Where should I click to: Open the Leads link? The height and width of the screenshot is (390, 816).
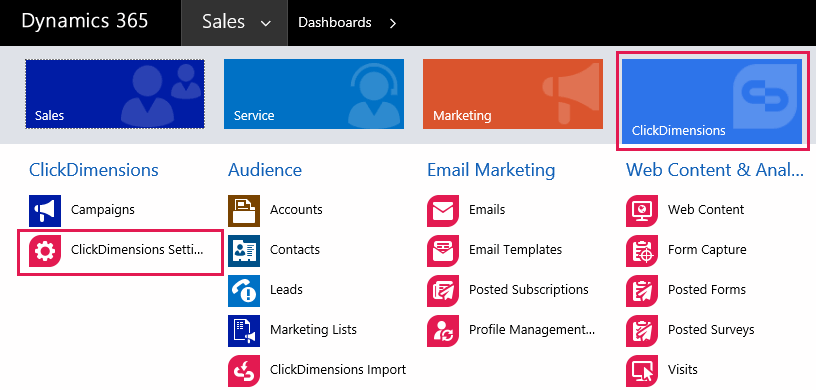tap(286, 290)
